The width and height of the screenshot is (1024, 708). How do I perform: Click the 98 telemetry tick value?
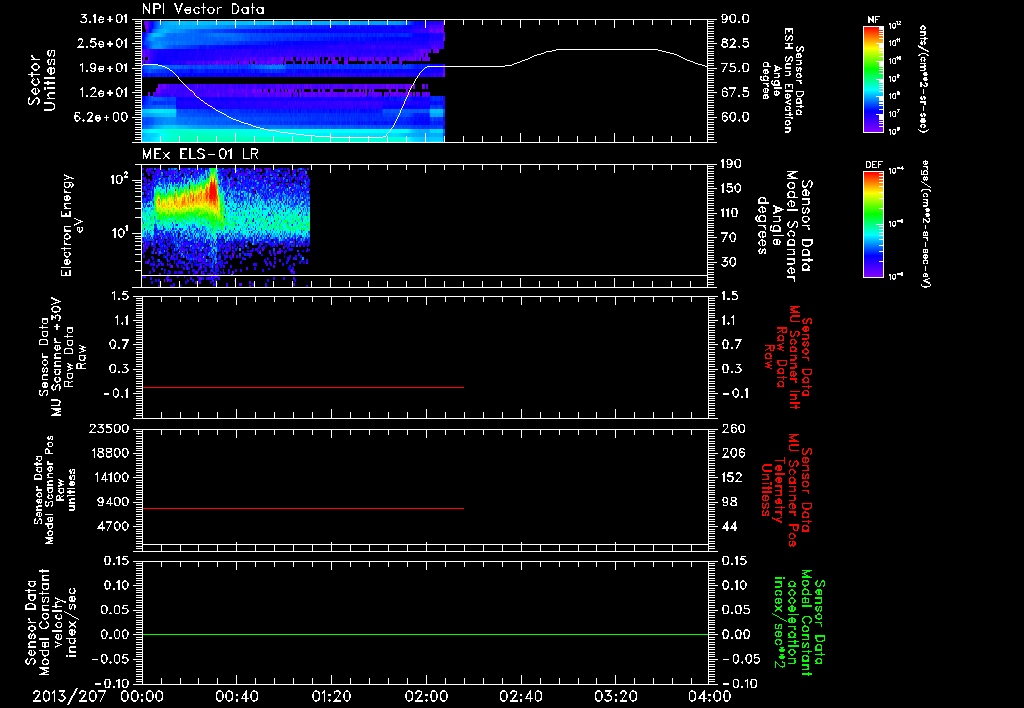(730, 502)
